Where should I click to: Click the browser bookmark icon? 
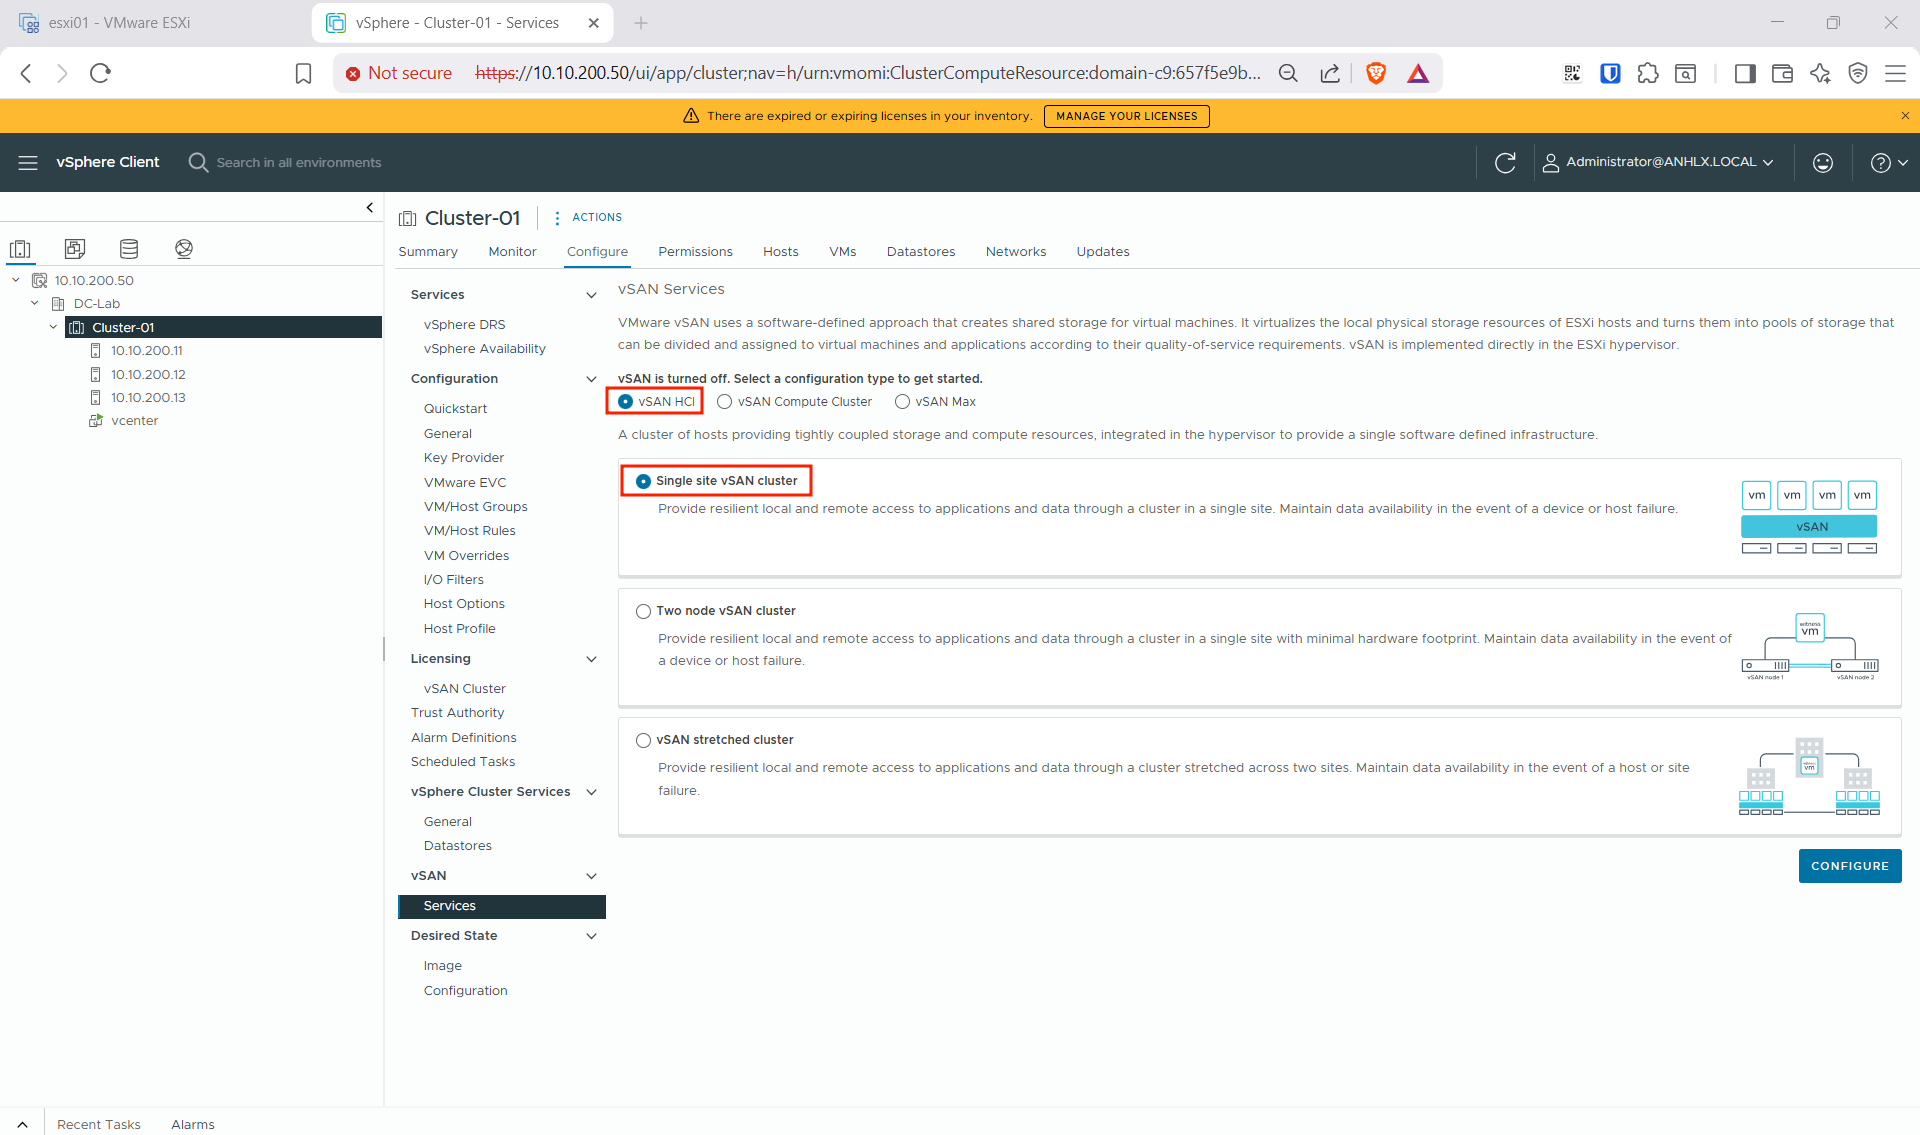point(303,73)
